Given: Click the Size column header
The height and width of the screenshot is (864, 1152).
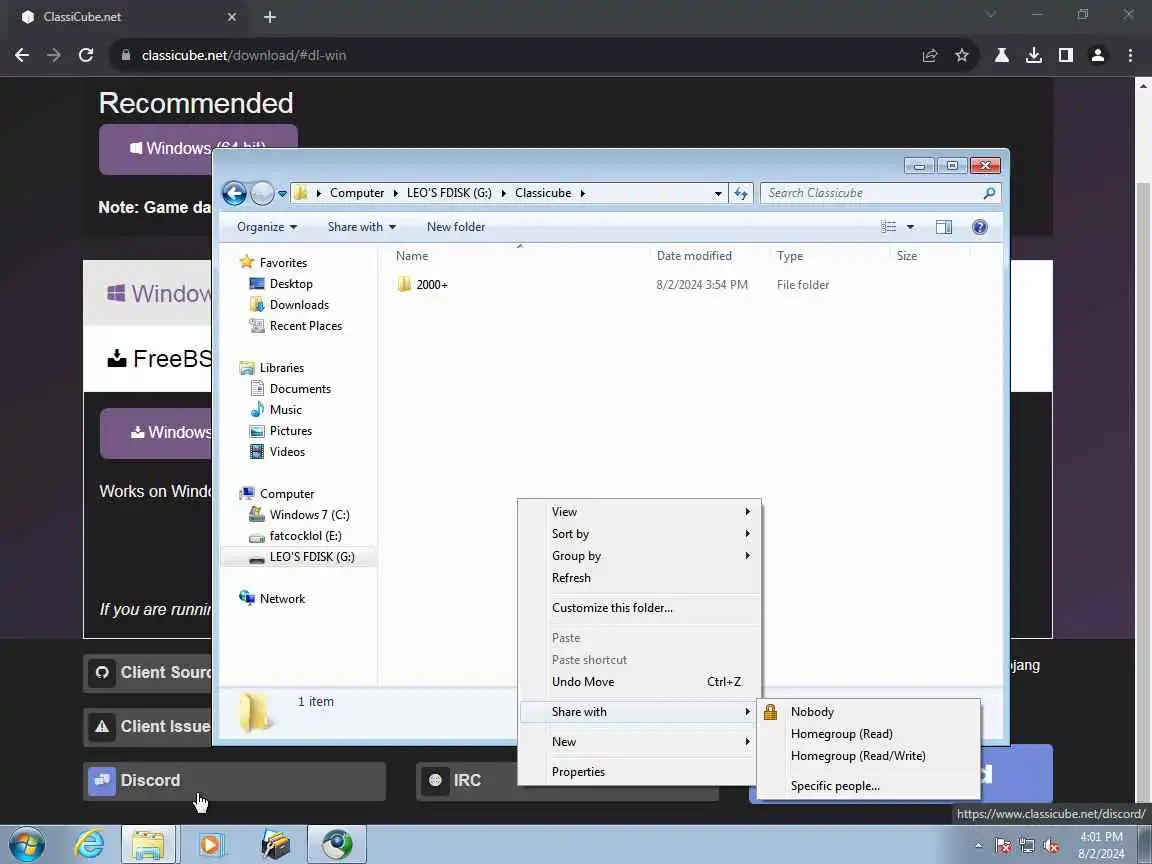Looking at the screenshot, I should coord(907,256).
